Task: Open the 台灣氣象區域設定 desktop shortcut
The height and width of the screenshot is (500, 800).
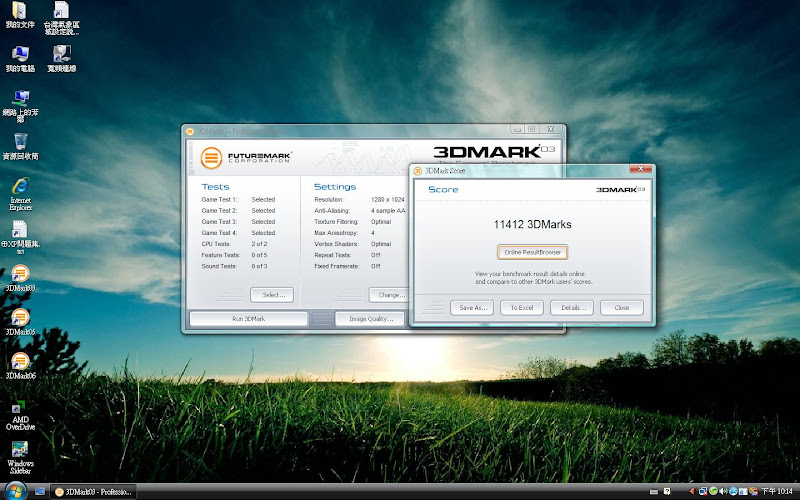Action: coord(62,18)
